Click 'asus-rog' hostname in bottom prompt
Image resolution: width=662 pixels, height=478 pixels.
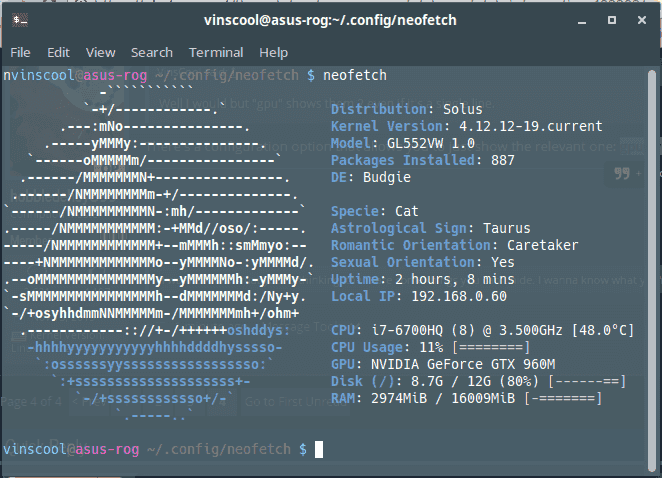[107, 449]
